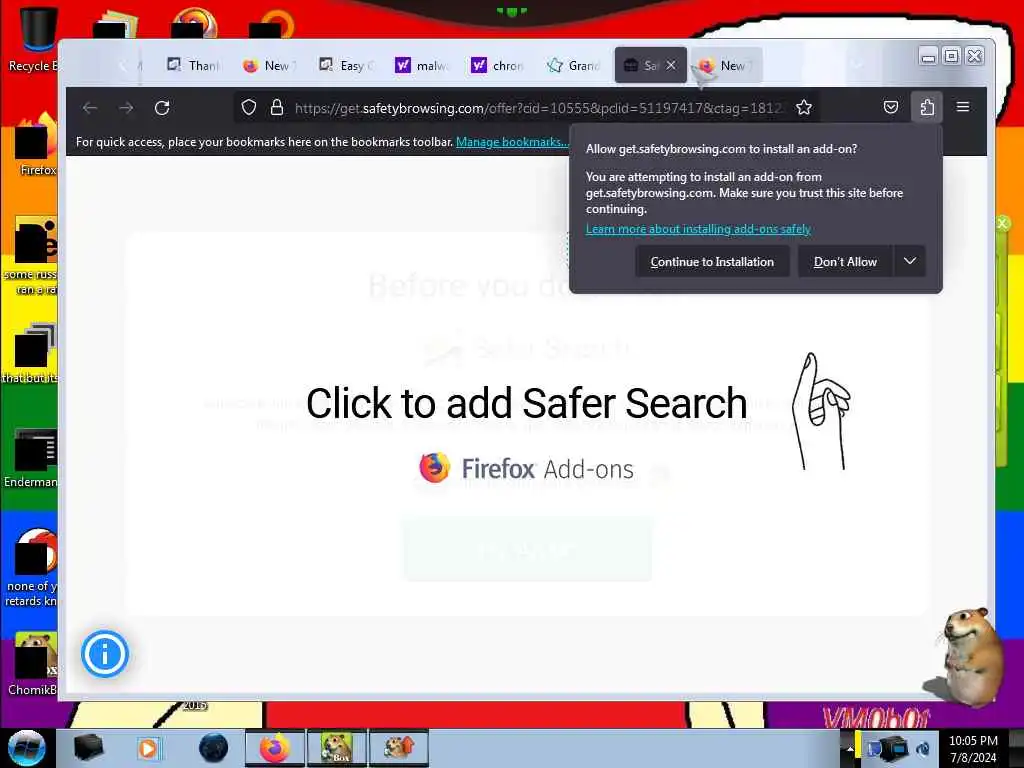This screenshot has width=1024, height=768.
Task: Click the blue info circle icon
Action: (x=104, y=654)
